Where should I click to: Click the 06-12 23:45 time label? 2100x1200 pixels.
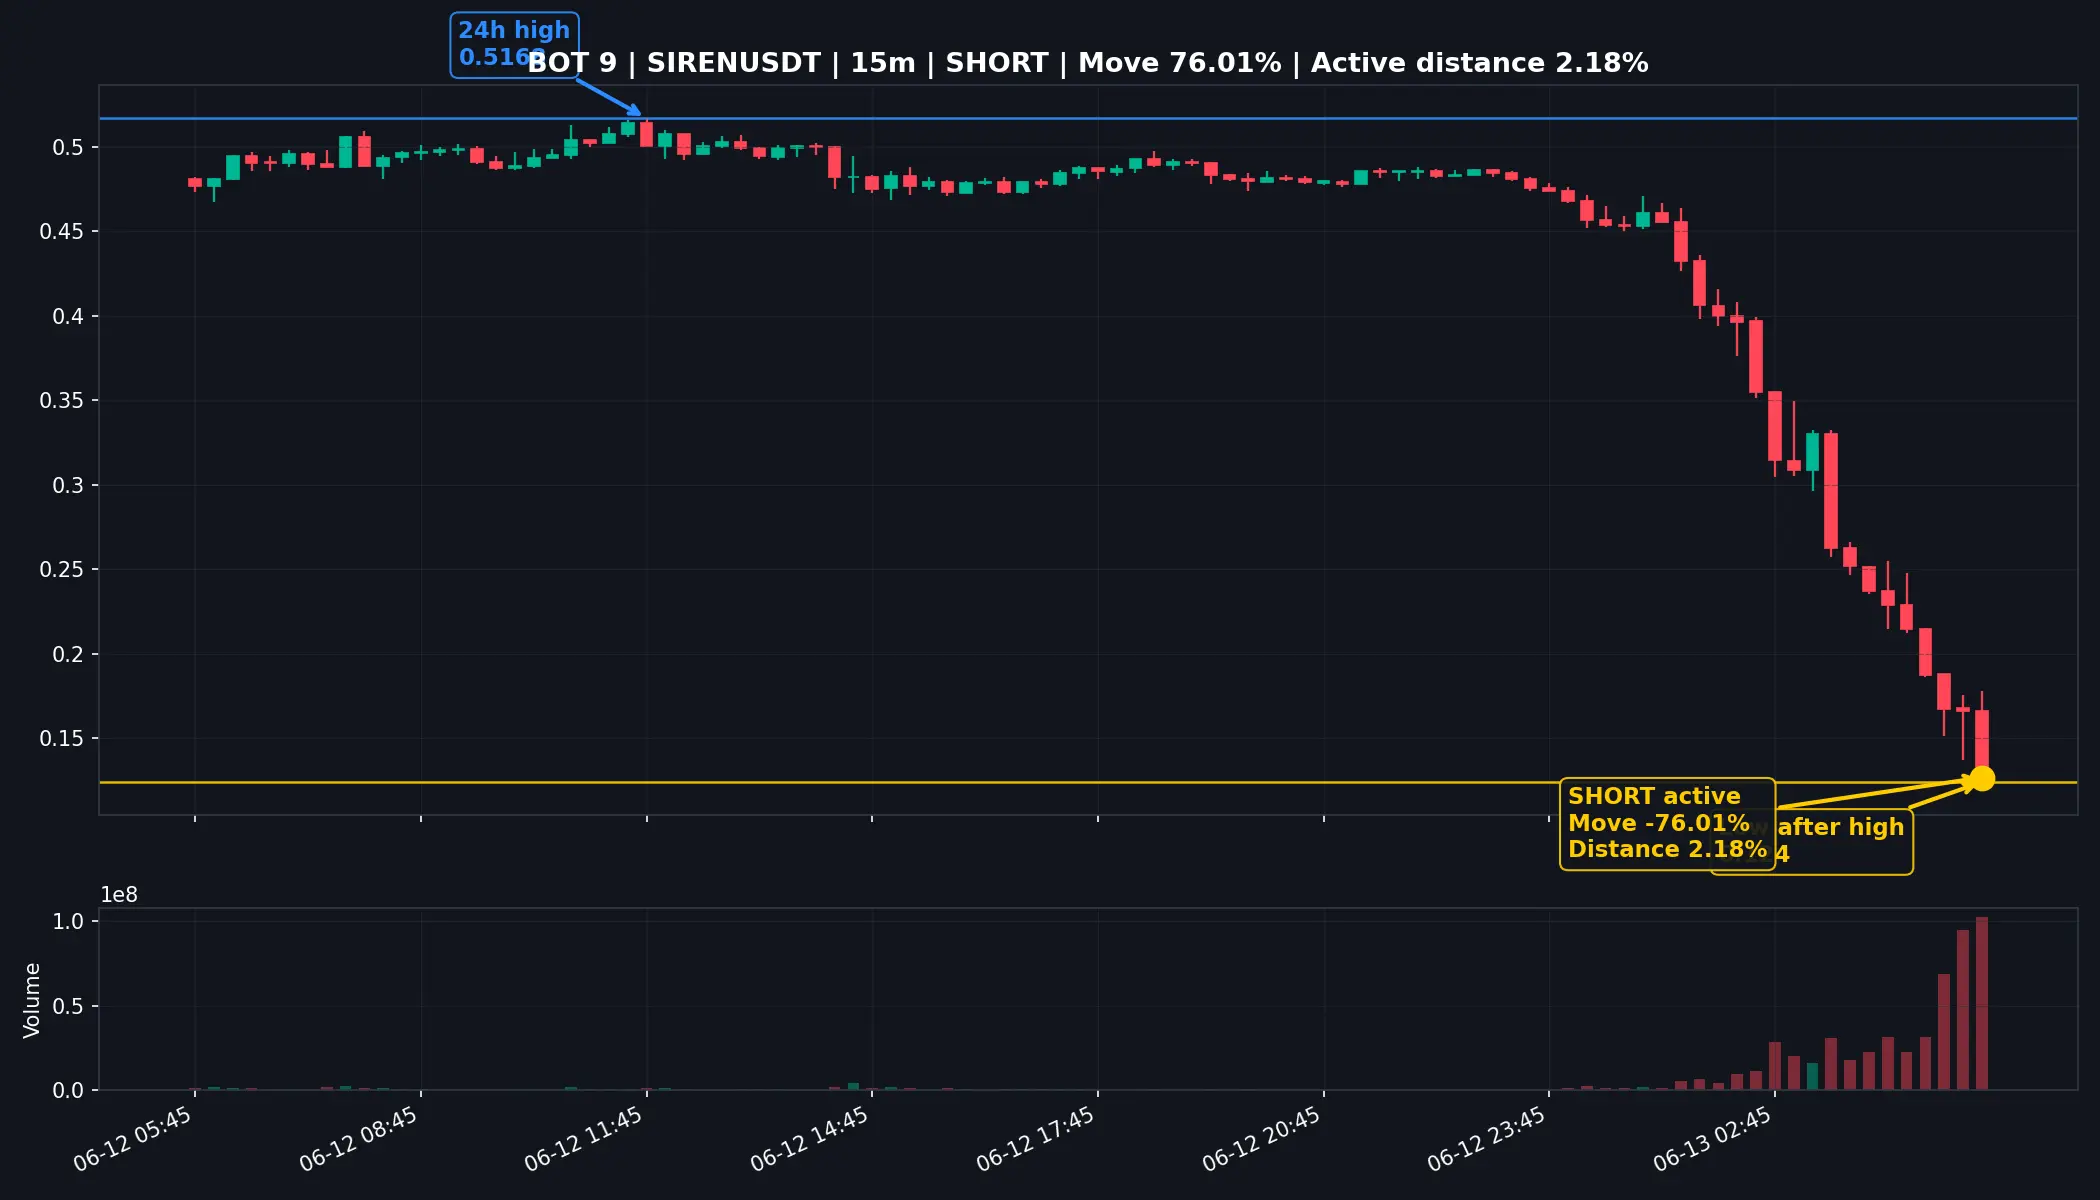[x=1487, y=1140]
